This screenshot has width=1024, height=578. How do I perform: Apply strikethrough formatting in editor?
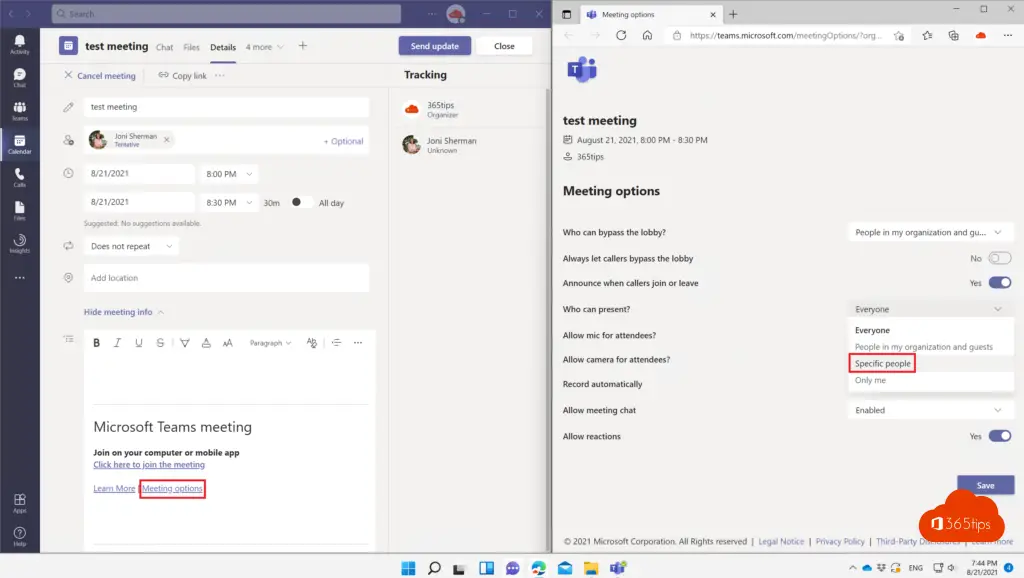tap(160, 343)
